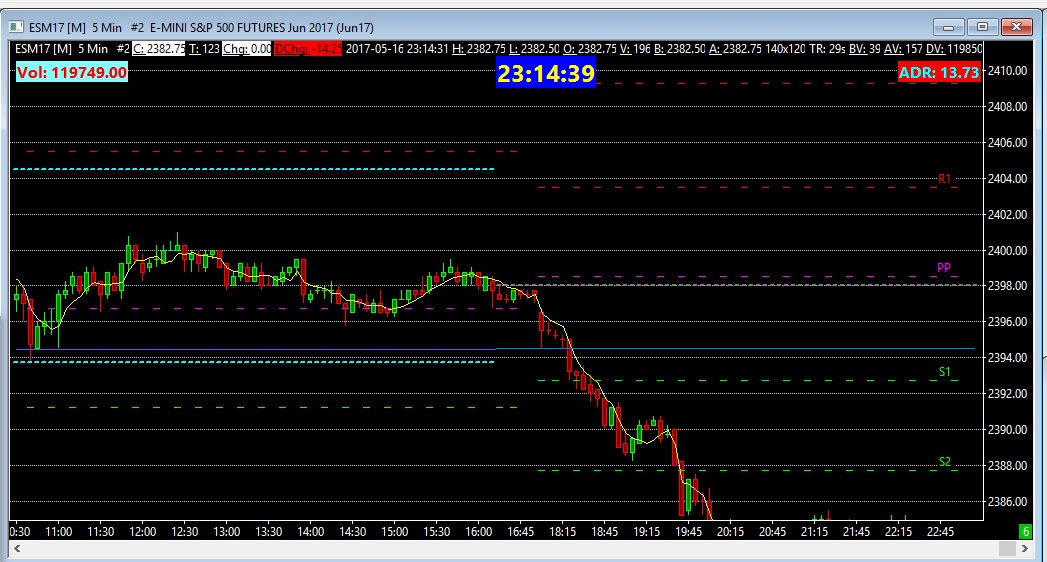Click the 2400.00 price on the scale
The width and height of the screenshot is (1047, 562).
click(x=1007, y=250)
